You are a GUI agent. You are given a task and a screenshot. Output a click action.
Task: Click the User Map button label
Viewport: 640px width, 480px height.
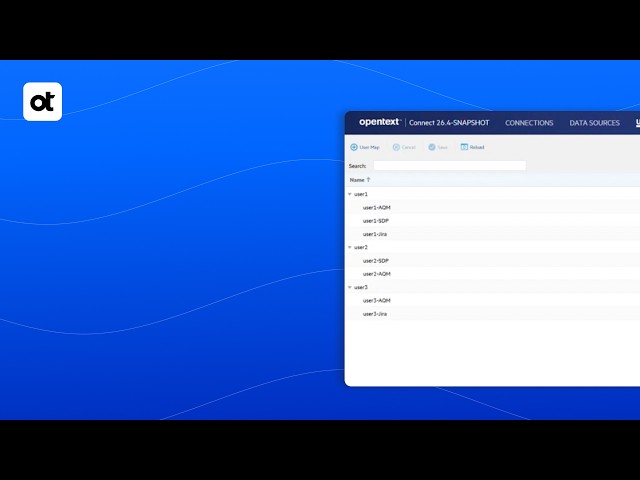[x=369, y=147]
